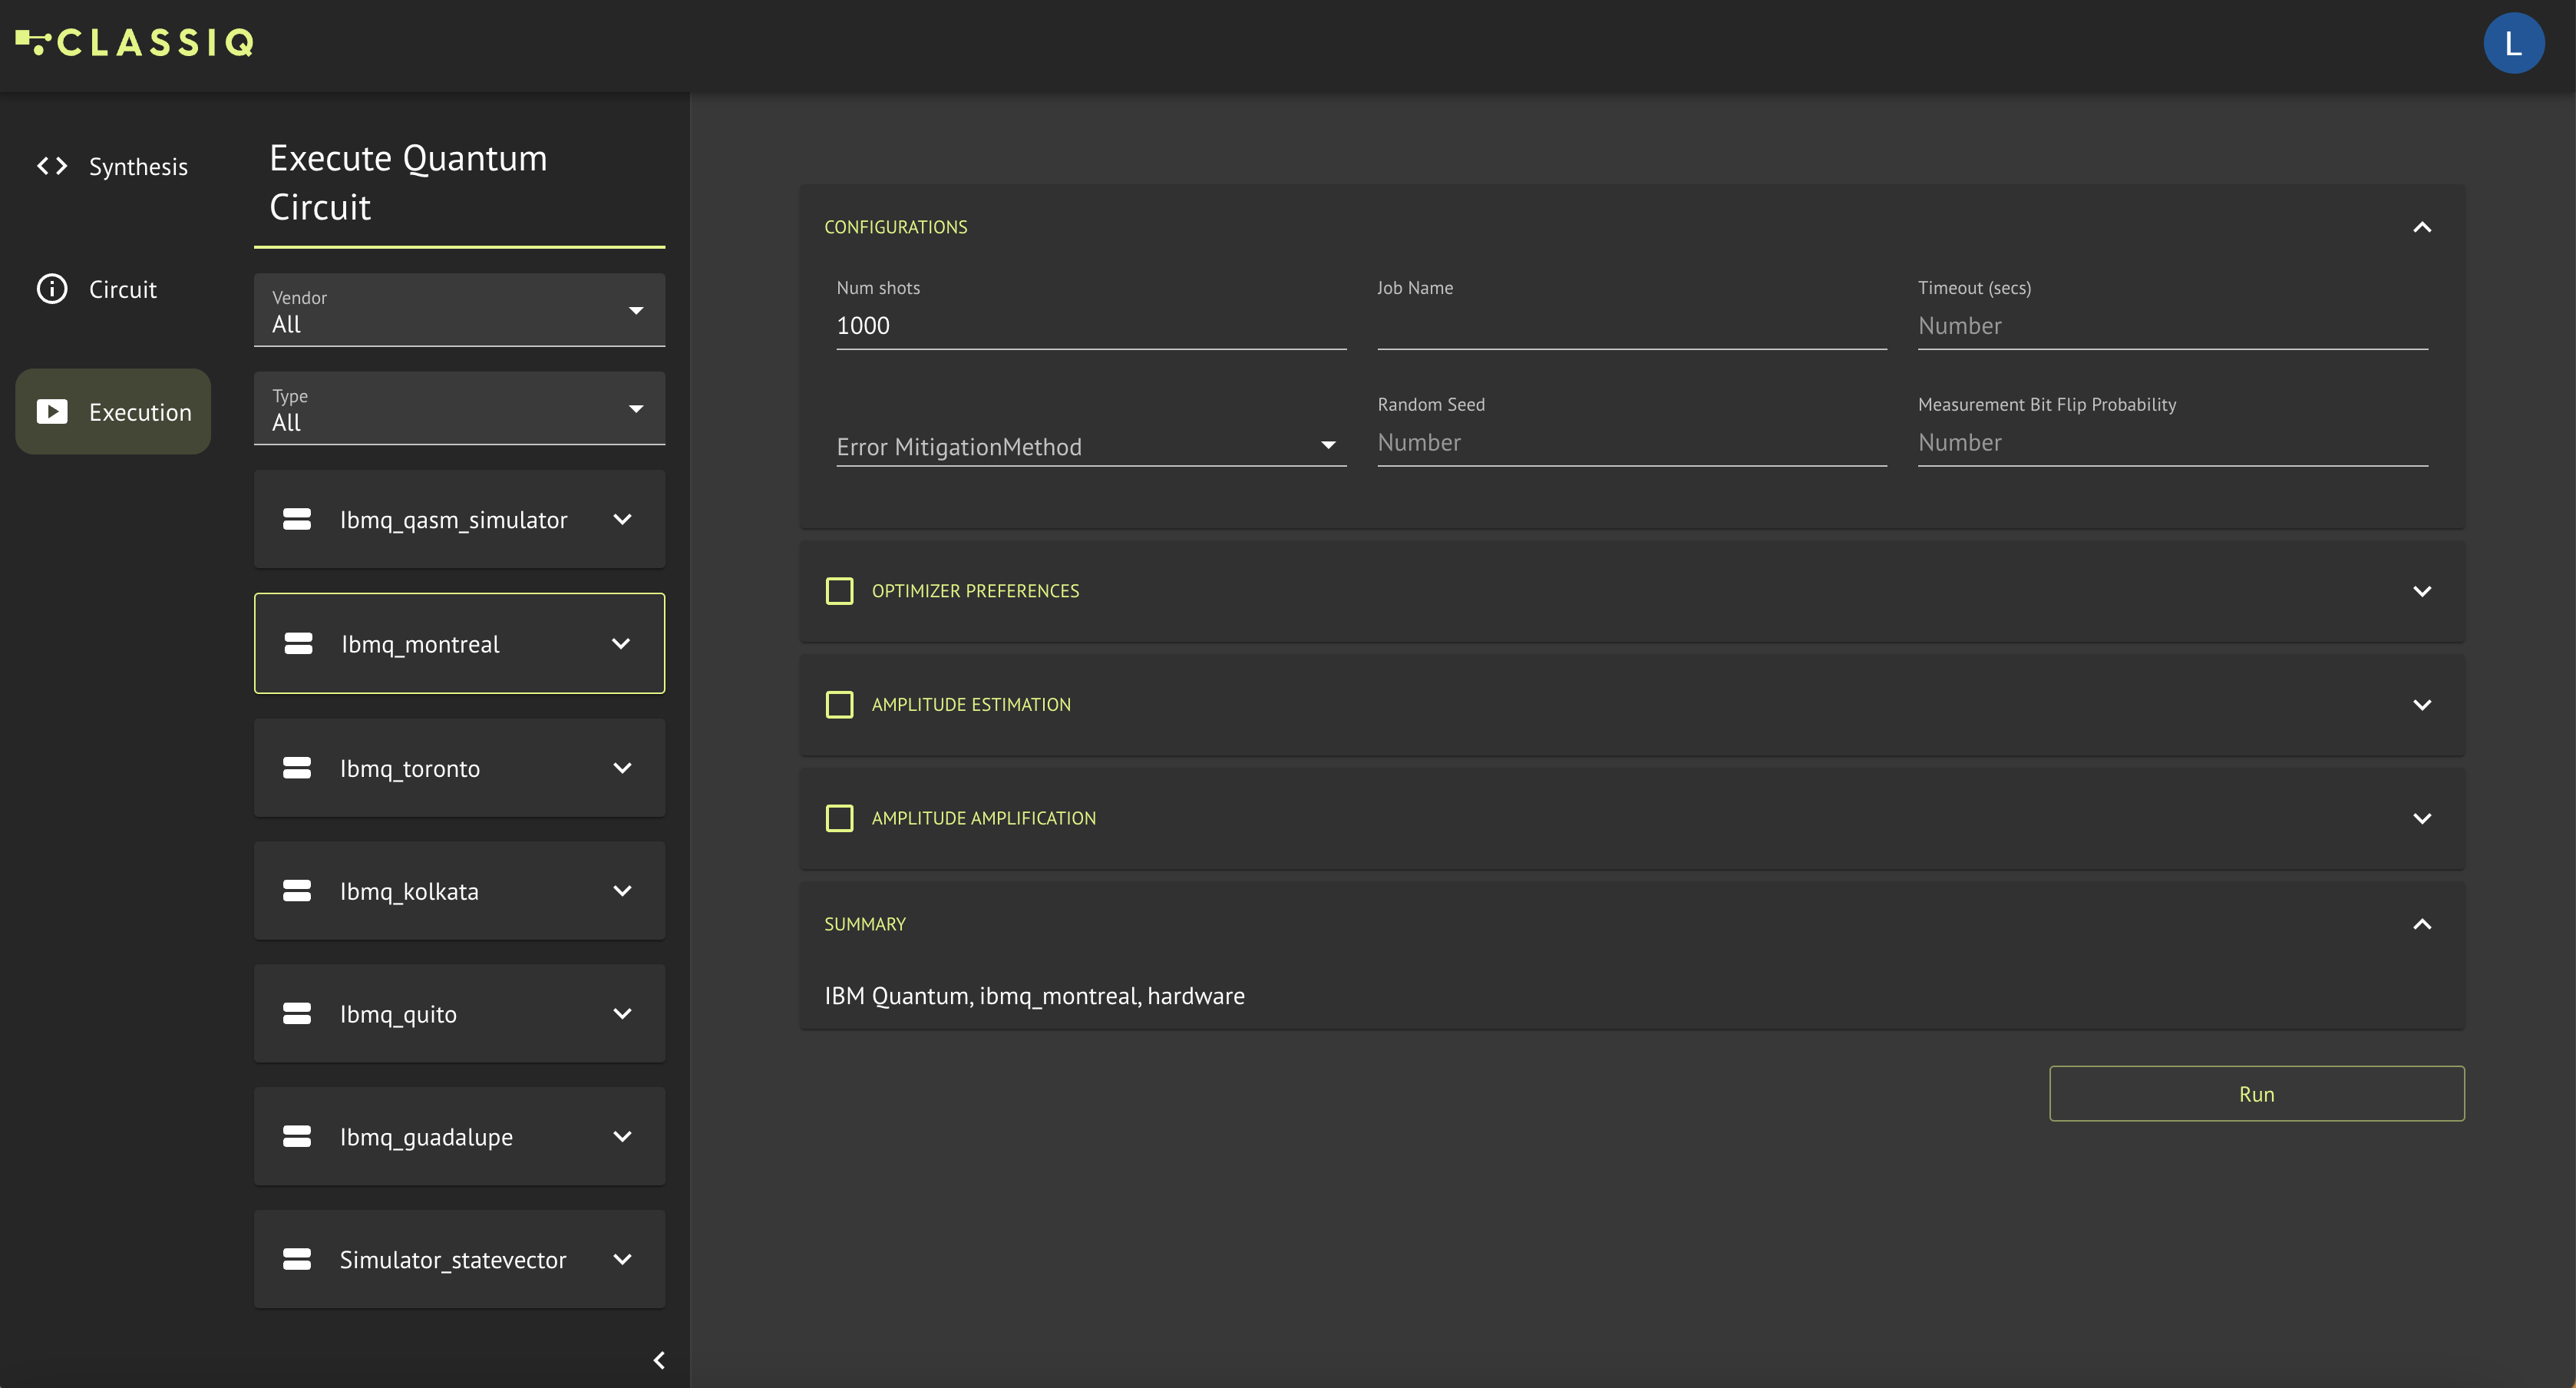The height and width of the screenshot is (1388, 2576).
Task: Collapse the Configurations section
Action: (x=2422, y=227)
